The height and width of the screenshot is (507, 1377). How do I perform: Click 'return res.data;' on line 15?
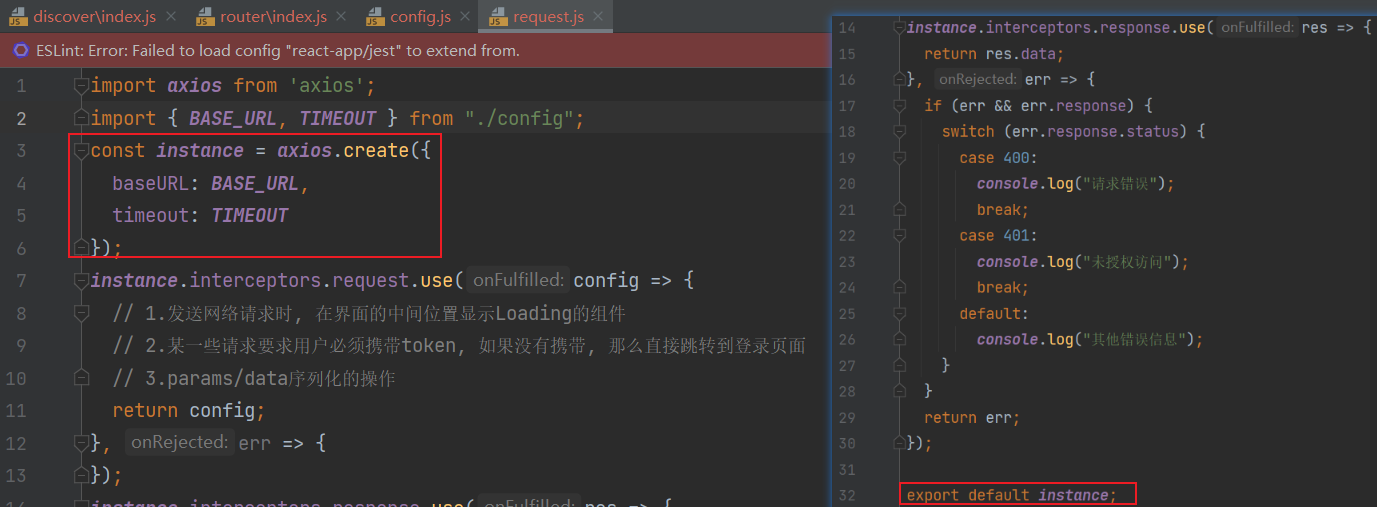[994, 54]
